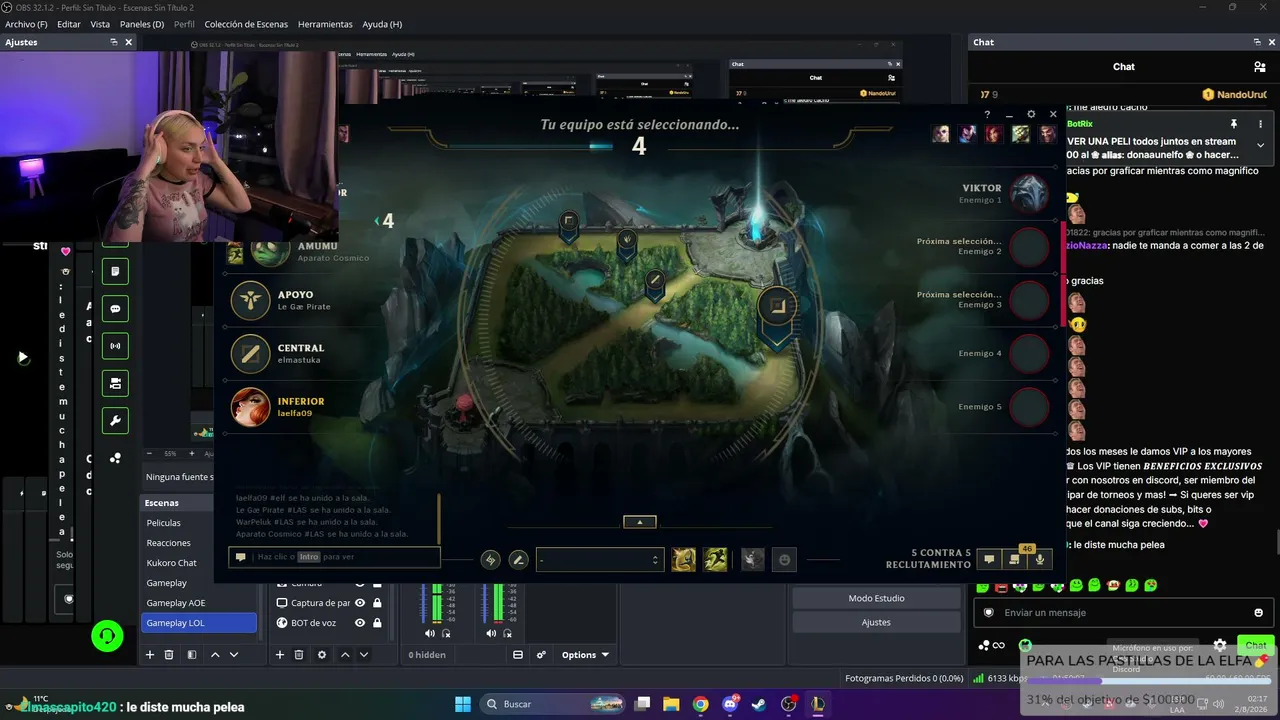Screen dimensions: 1280x720
Task: Click the League chat input 'Haz clic o Intro'
Action: click(334, 557)
